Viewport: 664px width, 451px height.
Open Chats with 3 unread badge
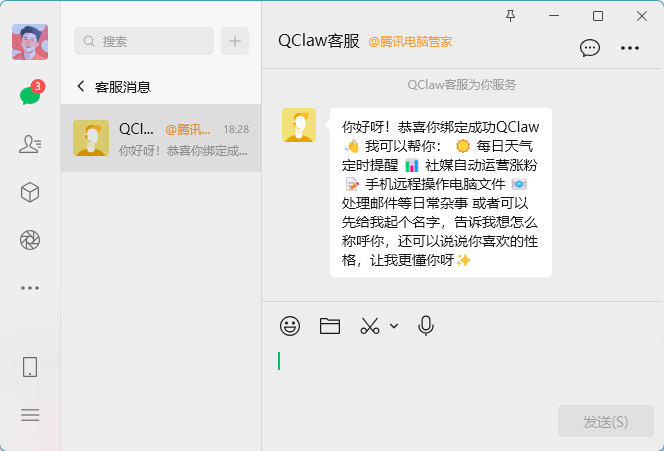[30, 94]
